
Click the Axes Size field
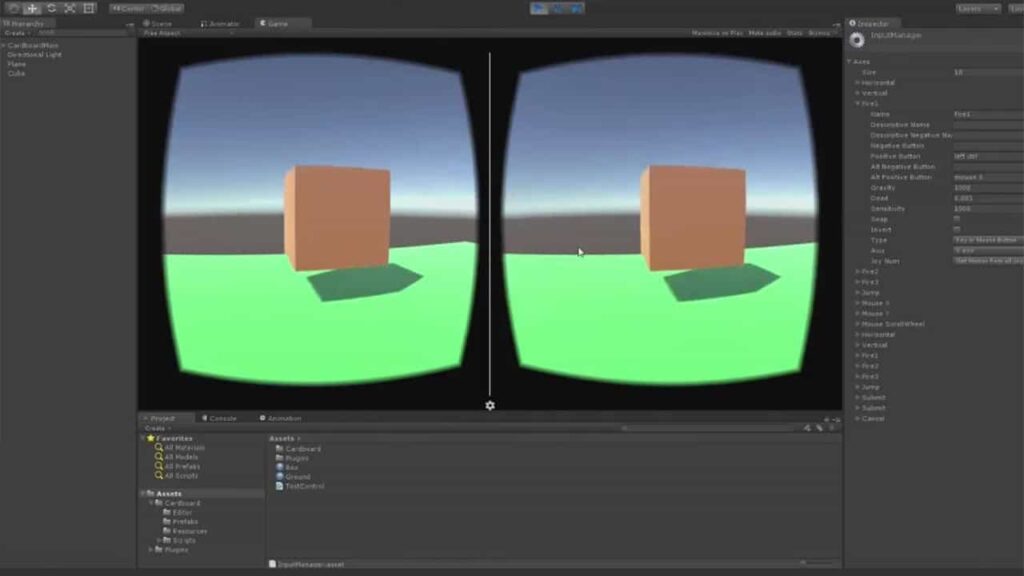click(988, 72)
